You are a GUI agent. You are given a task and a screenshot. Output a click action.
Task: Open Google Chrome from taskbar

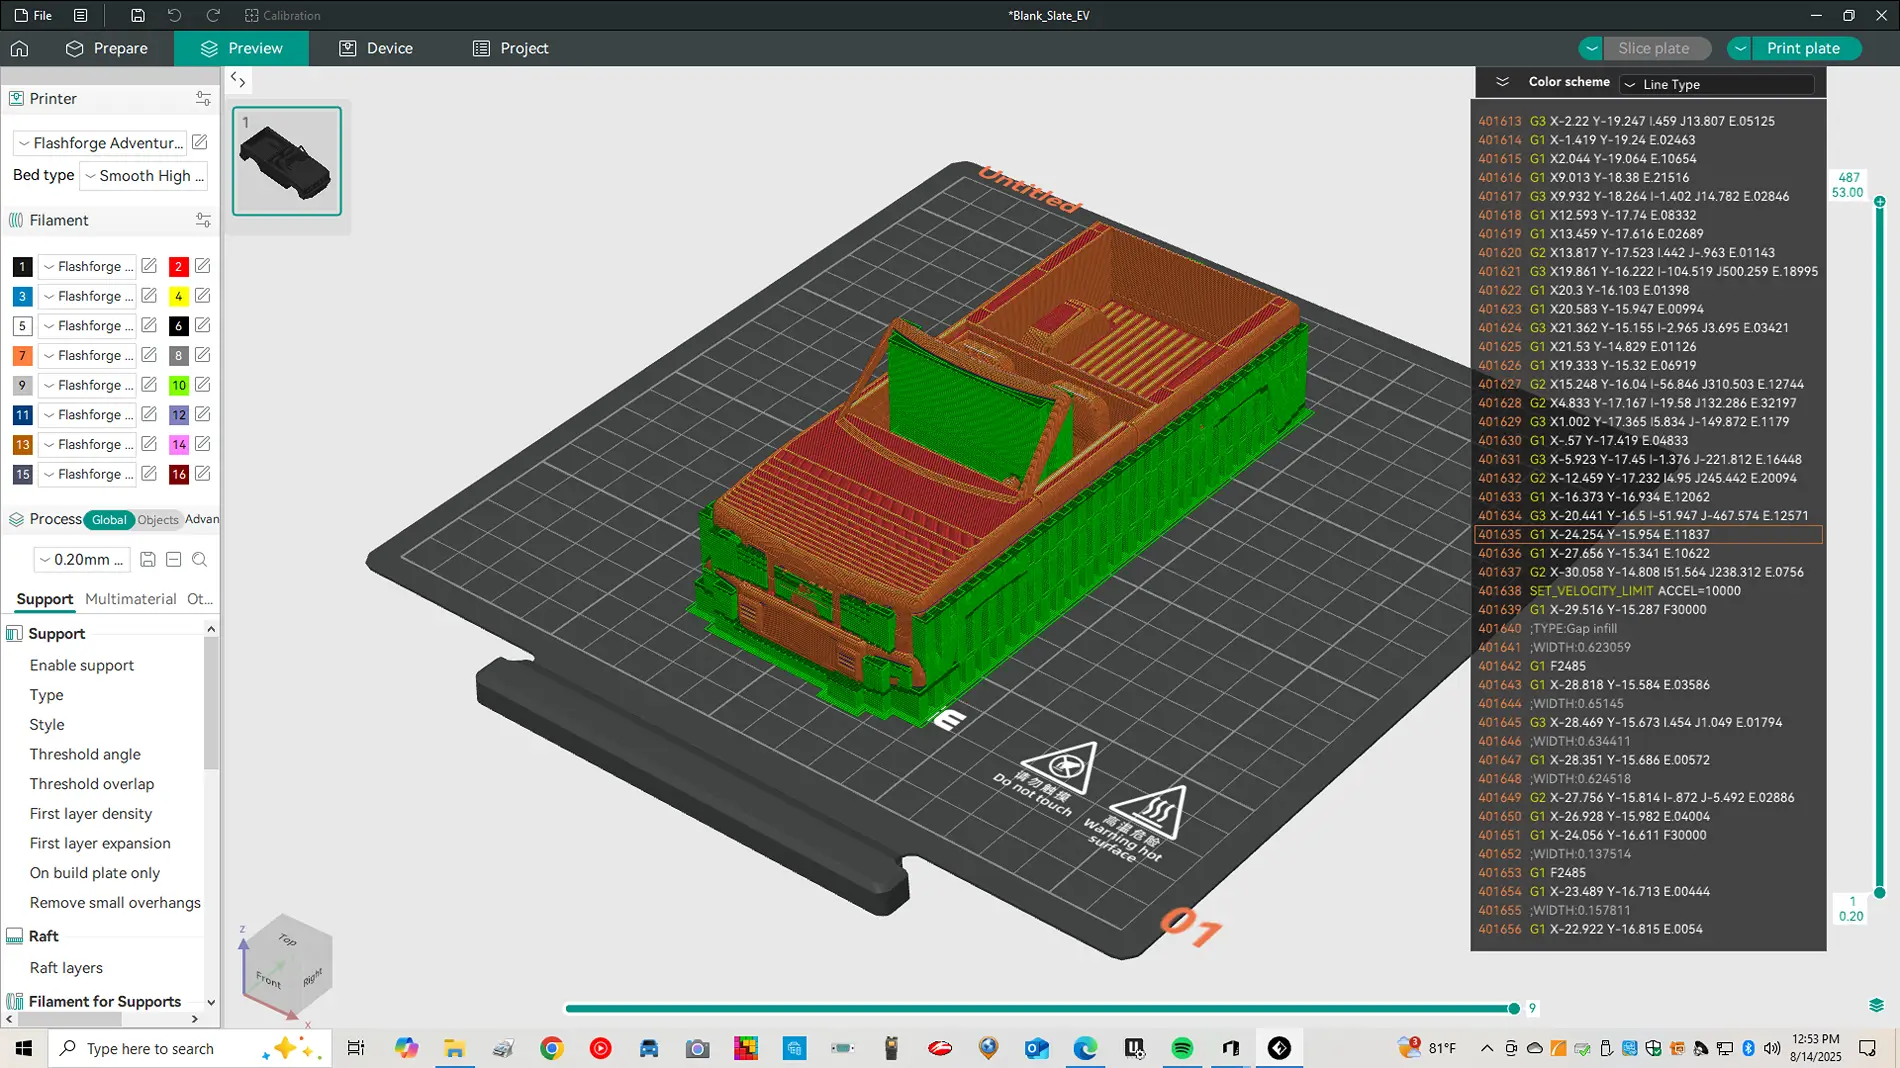(552, 1048)
